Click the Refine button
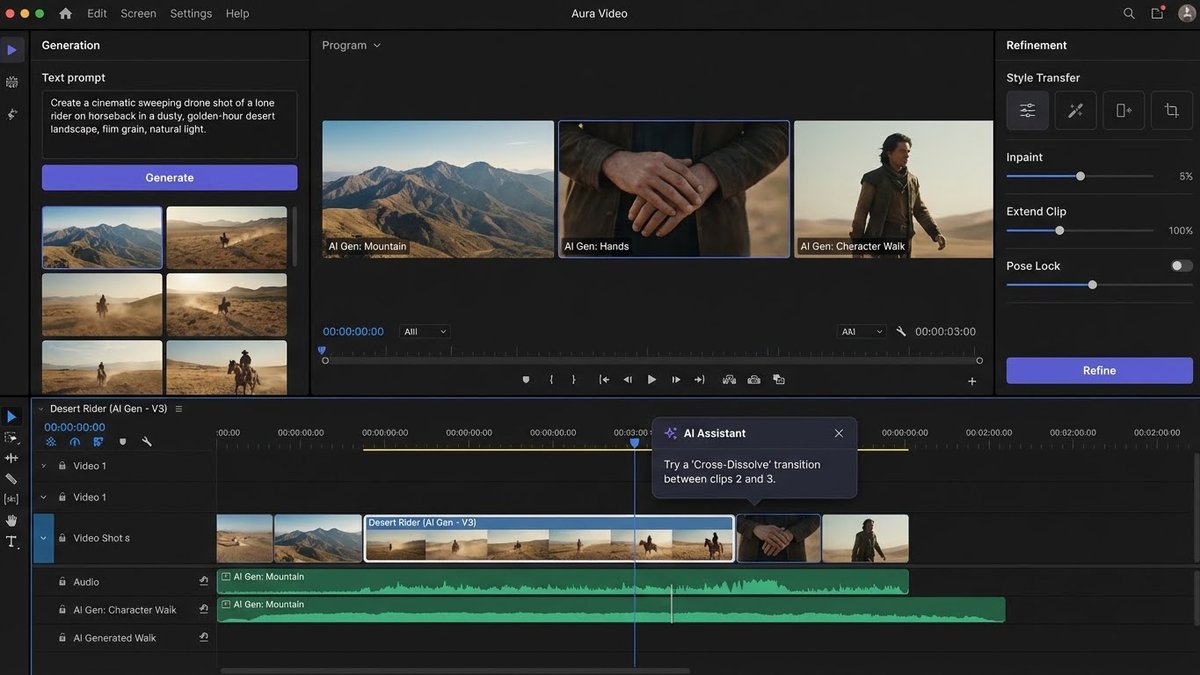 (1099, 371)
